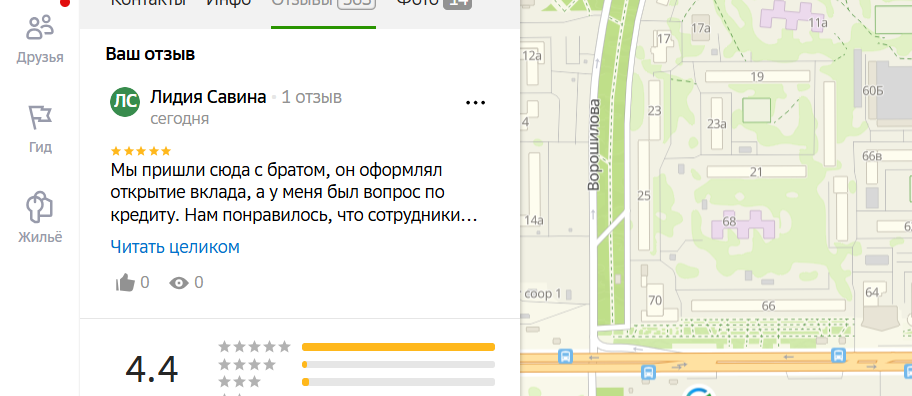Select building 17а on the map
Viewport: 912px width, 396px height.
pyautogui.click(x=701, y=27)
